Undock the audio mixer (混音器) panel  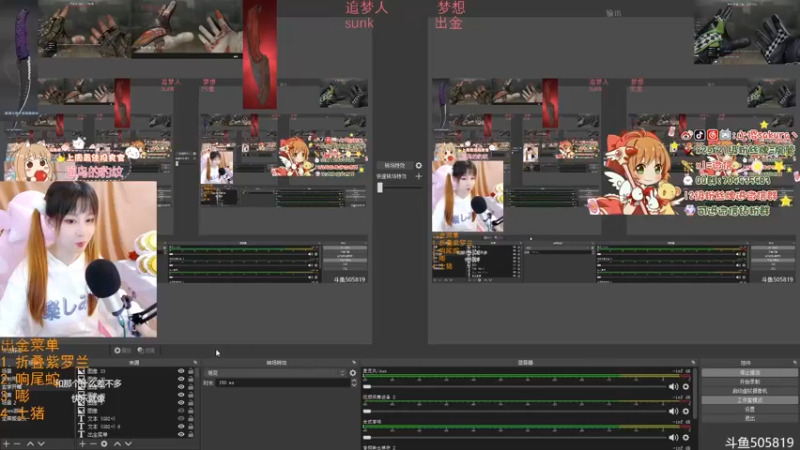[x=693, y=363]
